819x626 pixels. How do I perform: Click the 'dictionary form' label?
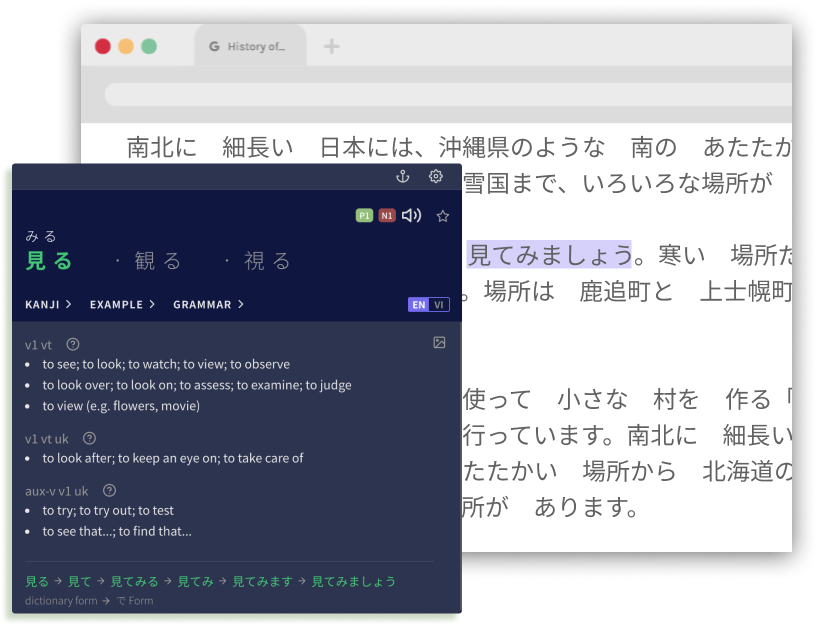(x=61, y=601)
